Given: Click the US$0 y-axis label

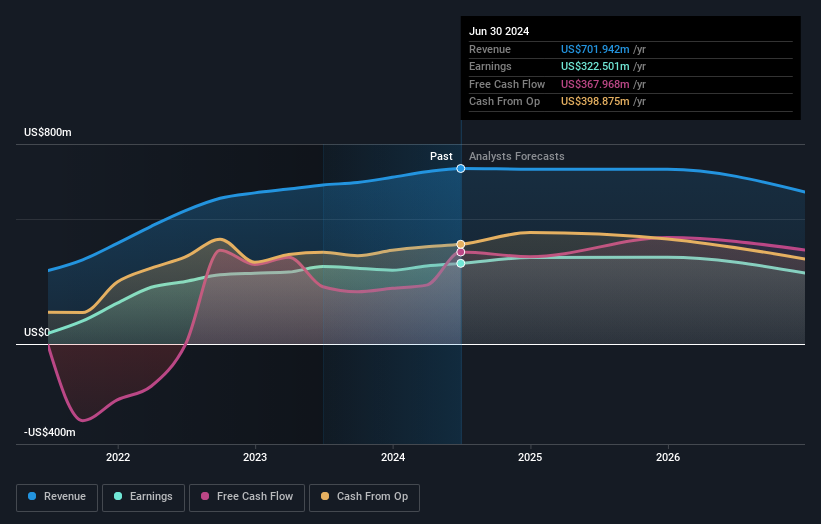Looking at the screenshot, I should point(37,332).
